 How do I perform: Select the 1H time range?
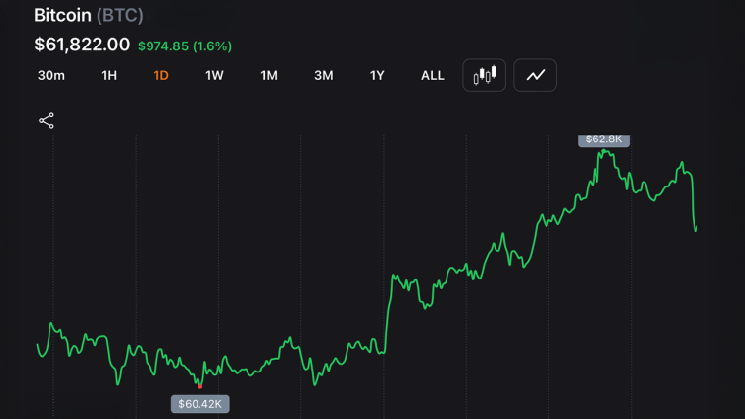pos(109,76)
